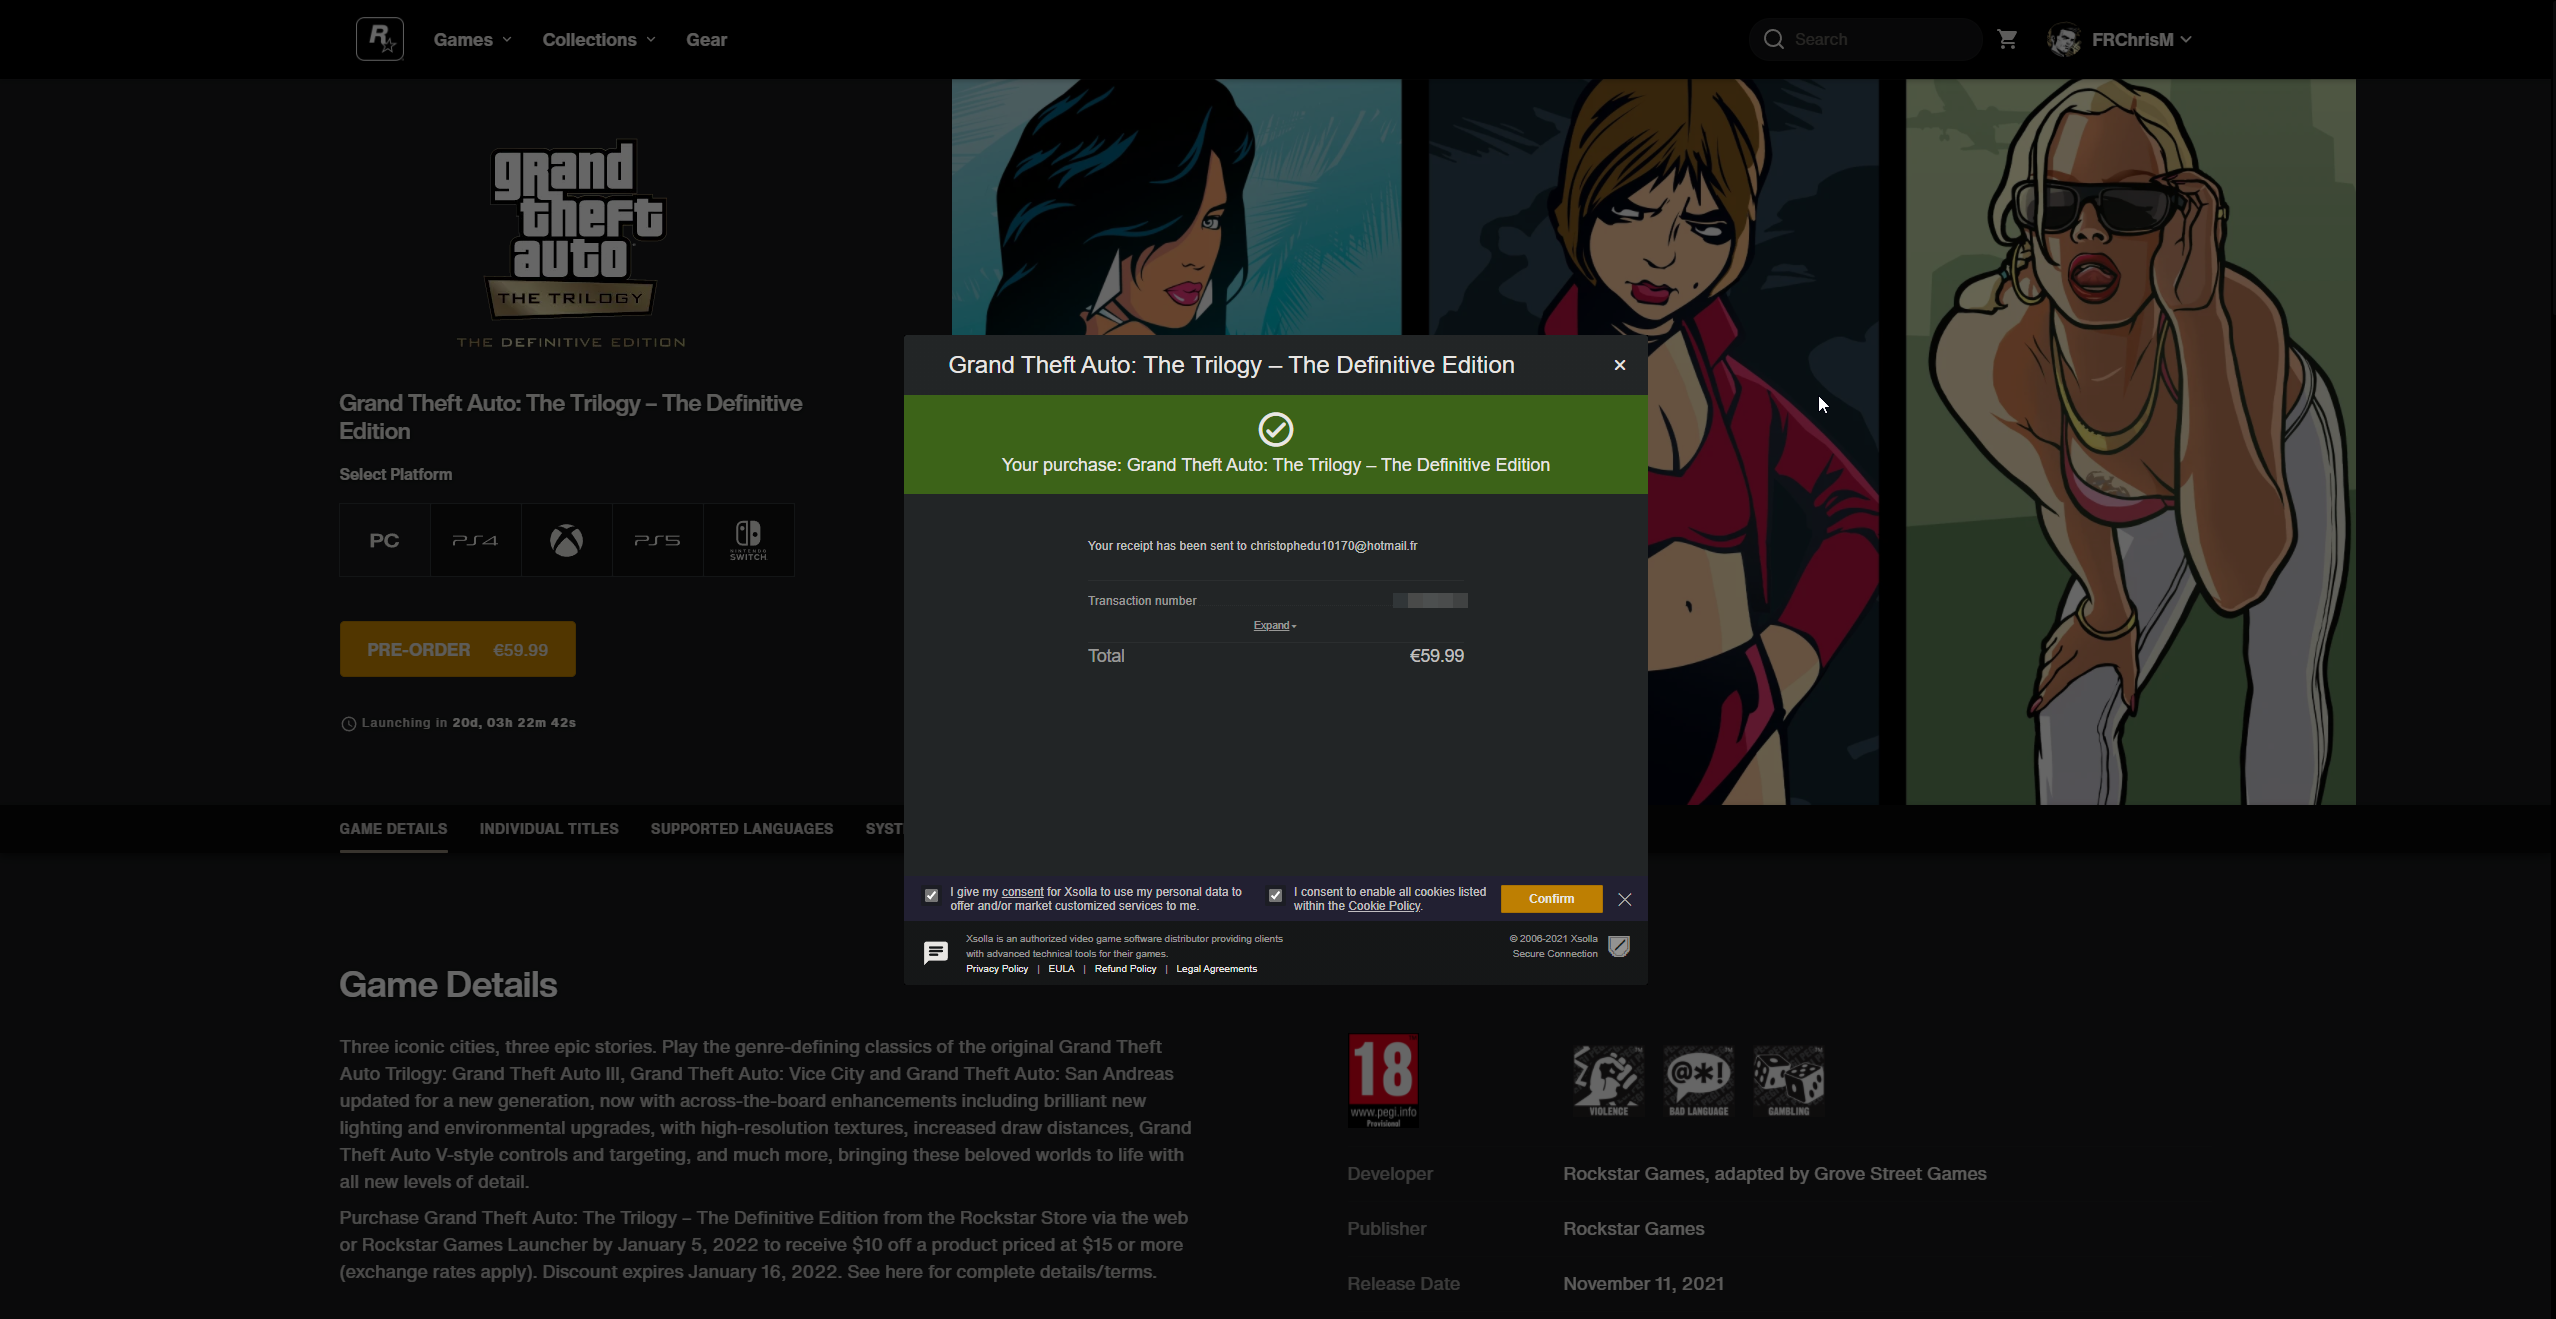Open the Cookie Policy link
Image resolution: width=2556 pixels, height=1319 pixels.
click(x=1384, y=906)
